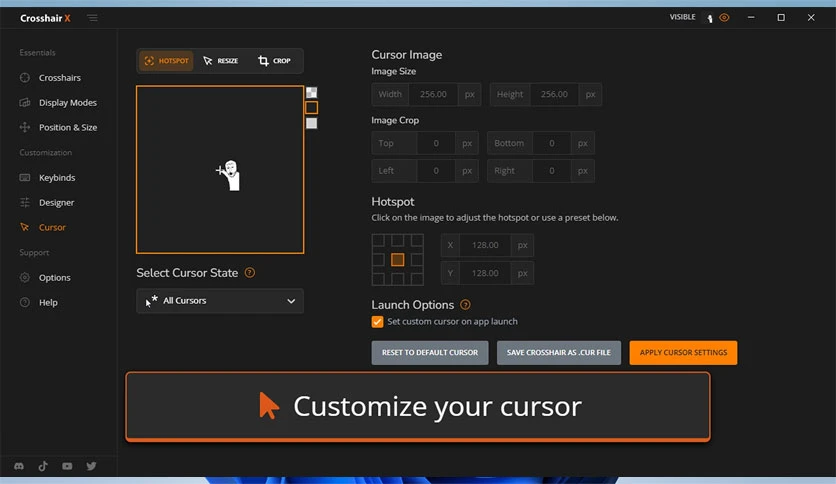836x484 pixels.
Task: Click Reset to Default Cursor
Action: 430,353
